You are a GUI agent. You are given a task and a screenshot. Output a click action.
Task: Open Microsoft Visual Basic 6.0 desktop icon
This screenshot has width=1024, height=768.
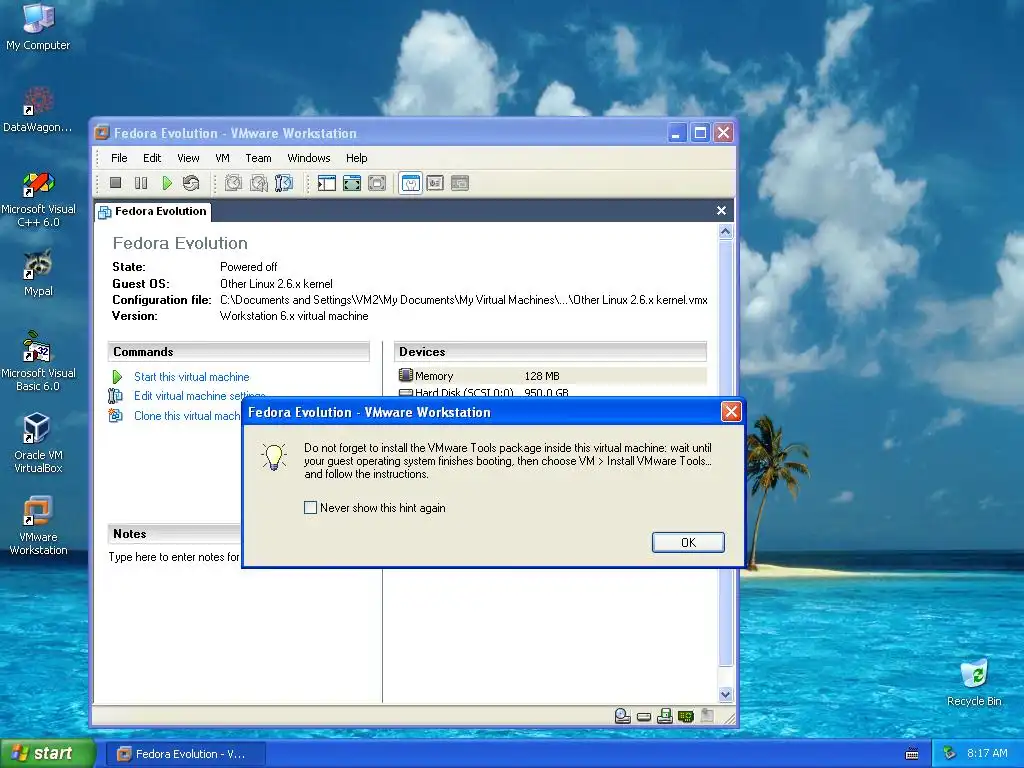[38, 361]
